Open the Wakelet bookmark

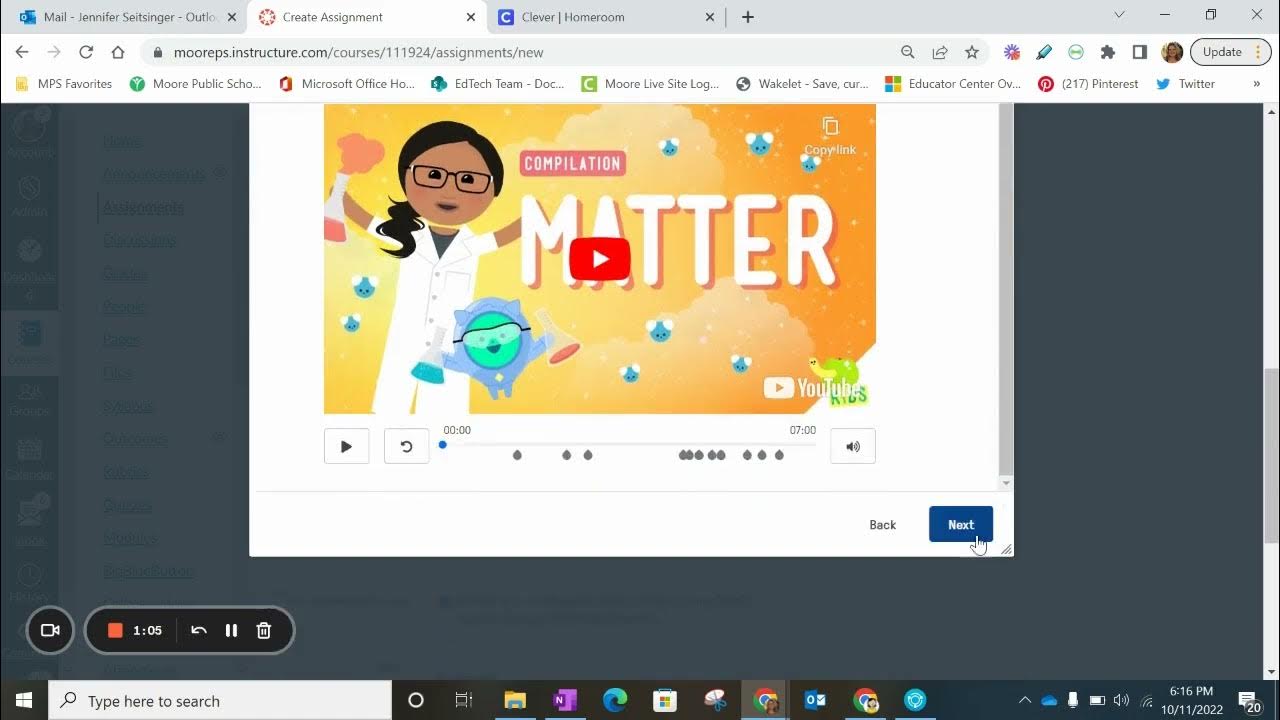pyautogui.click(x=803, y=84)
